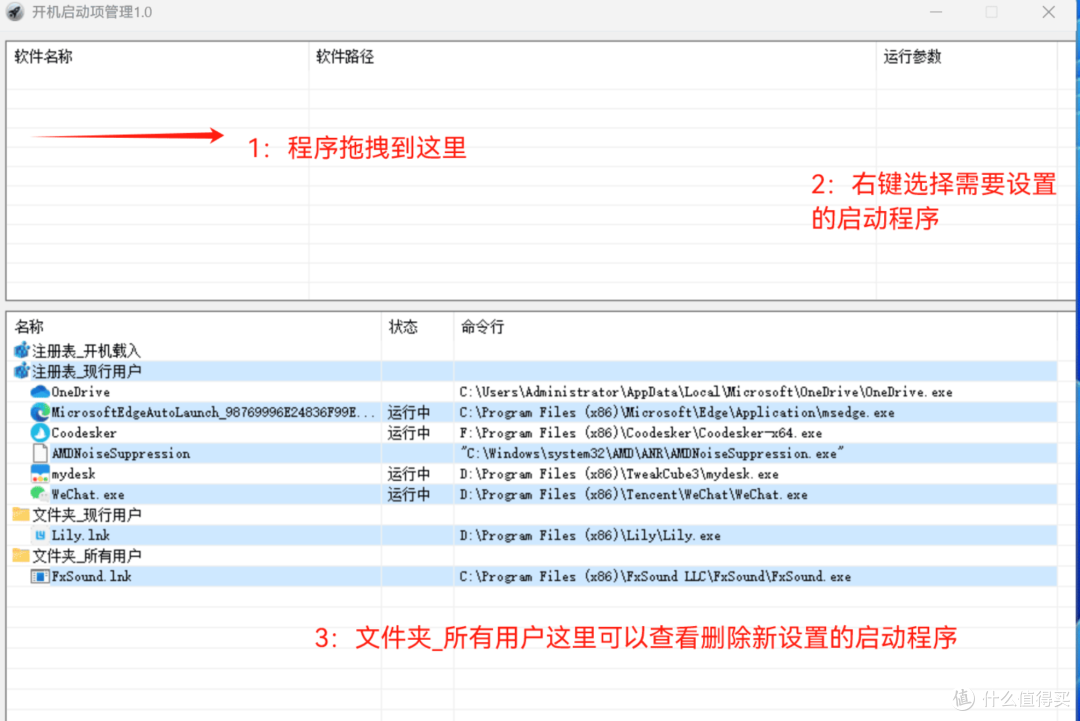Click the AMDNoiseSuppression.exe command line path
Screen dimensions: 1080x721
652,454
